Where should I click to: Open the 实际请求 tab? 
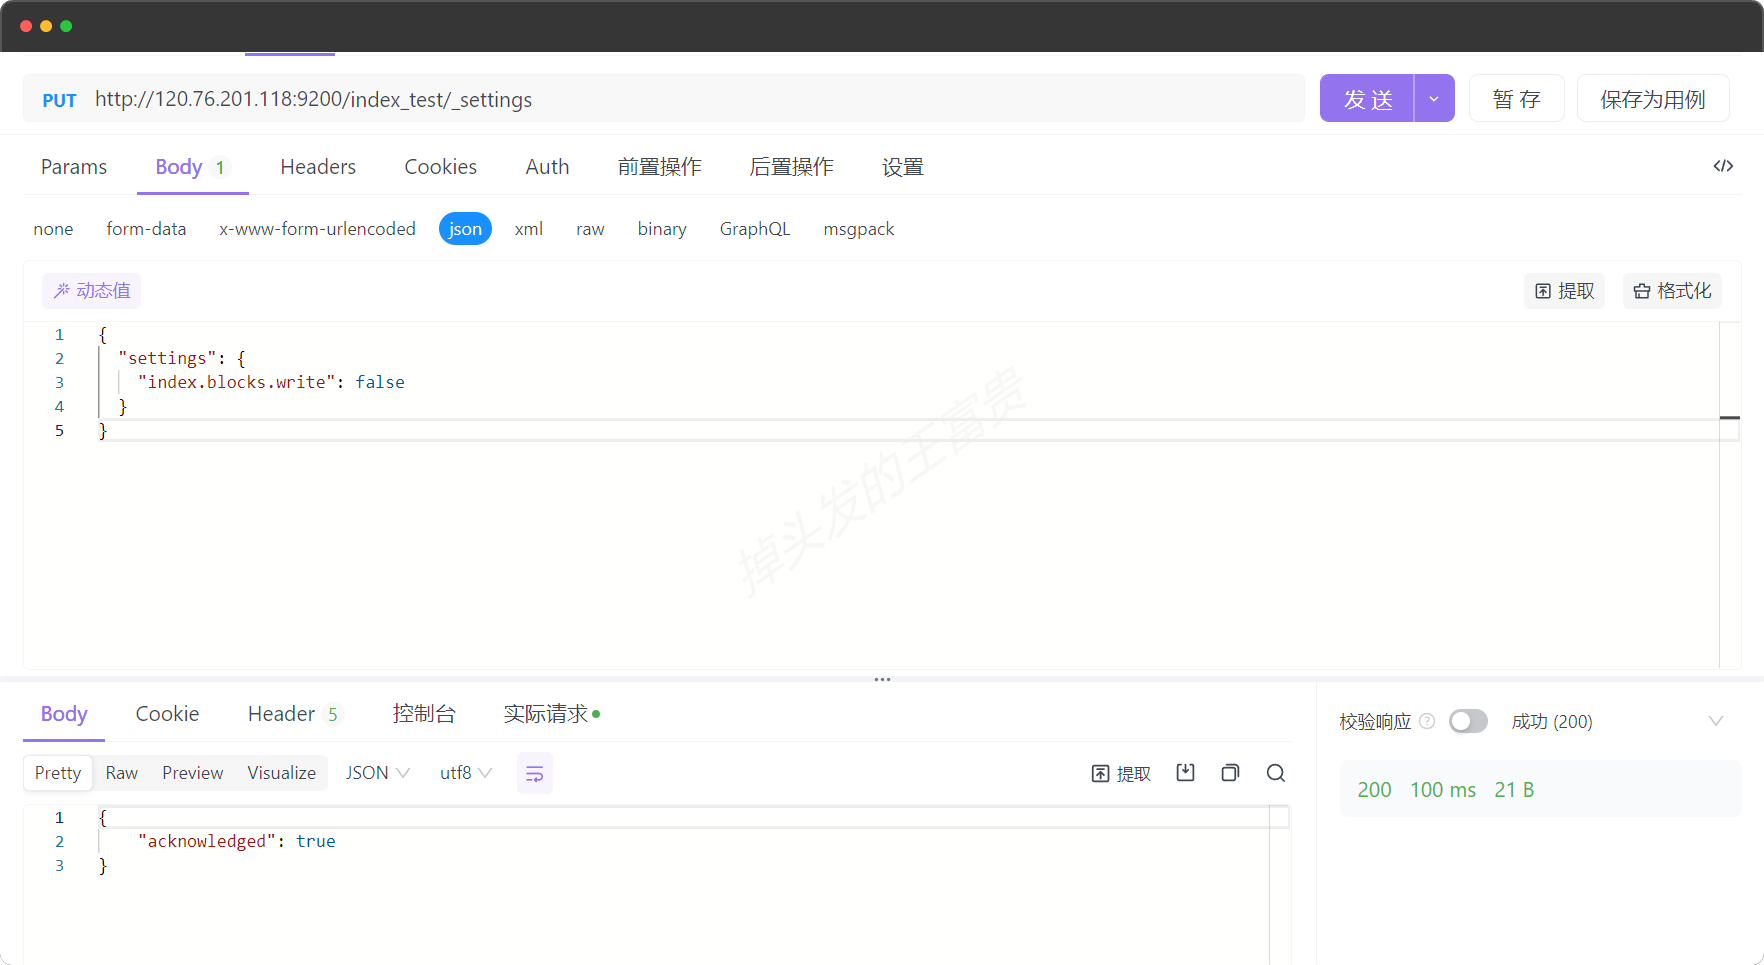[x=551, y=714]
